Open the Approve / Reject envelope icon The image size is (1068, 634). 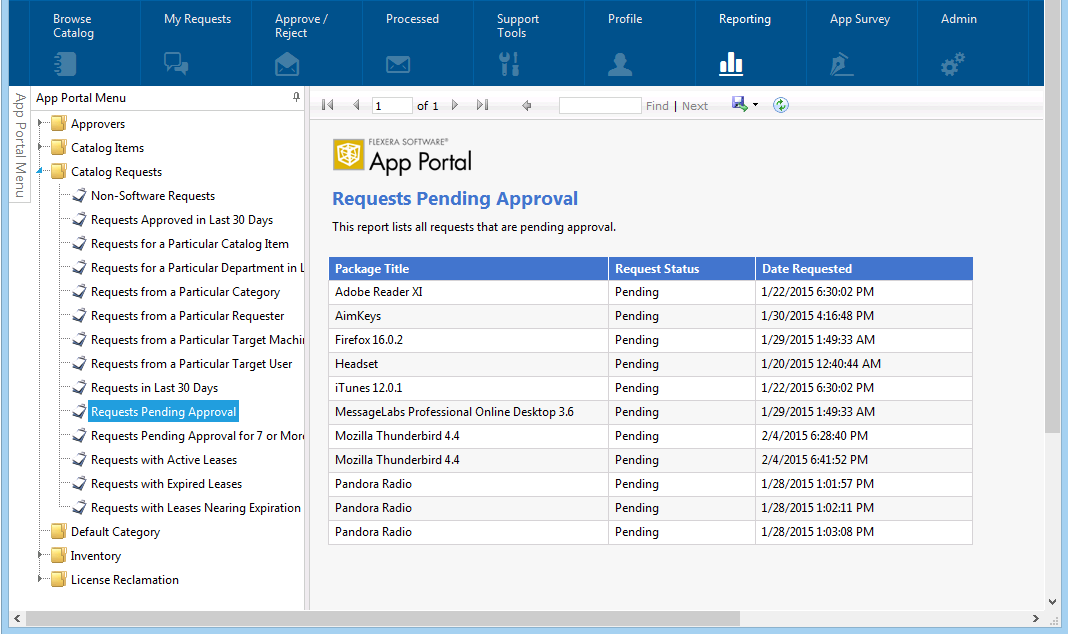point(287,65)
